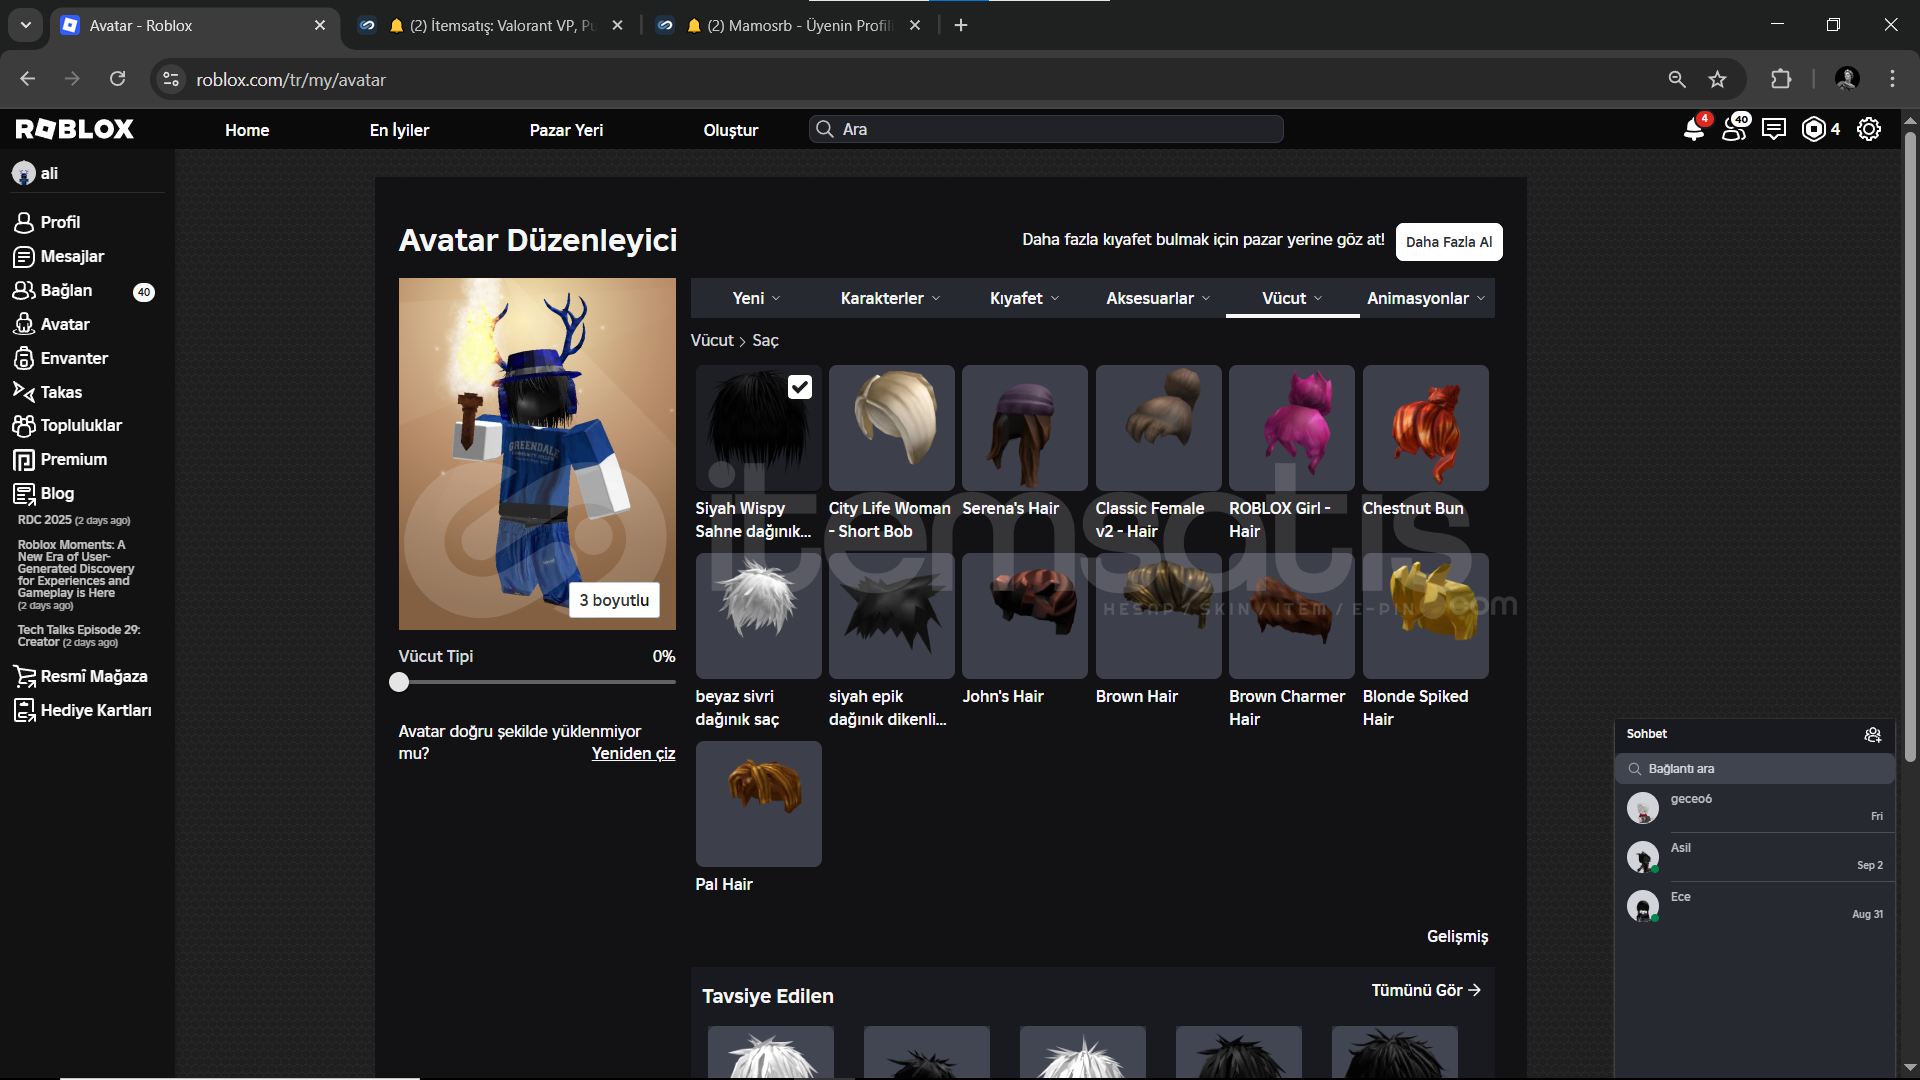1920x1080 pixels.
Task: Open the Roblox notifications bell
Action: click(1694, 129)
